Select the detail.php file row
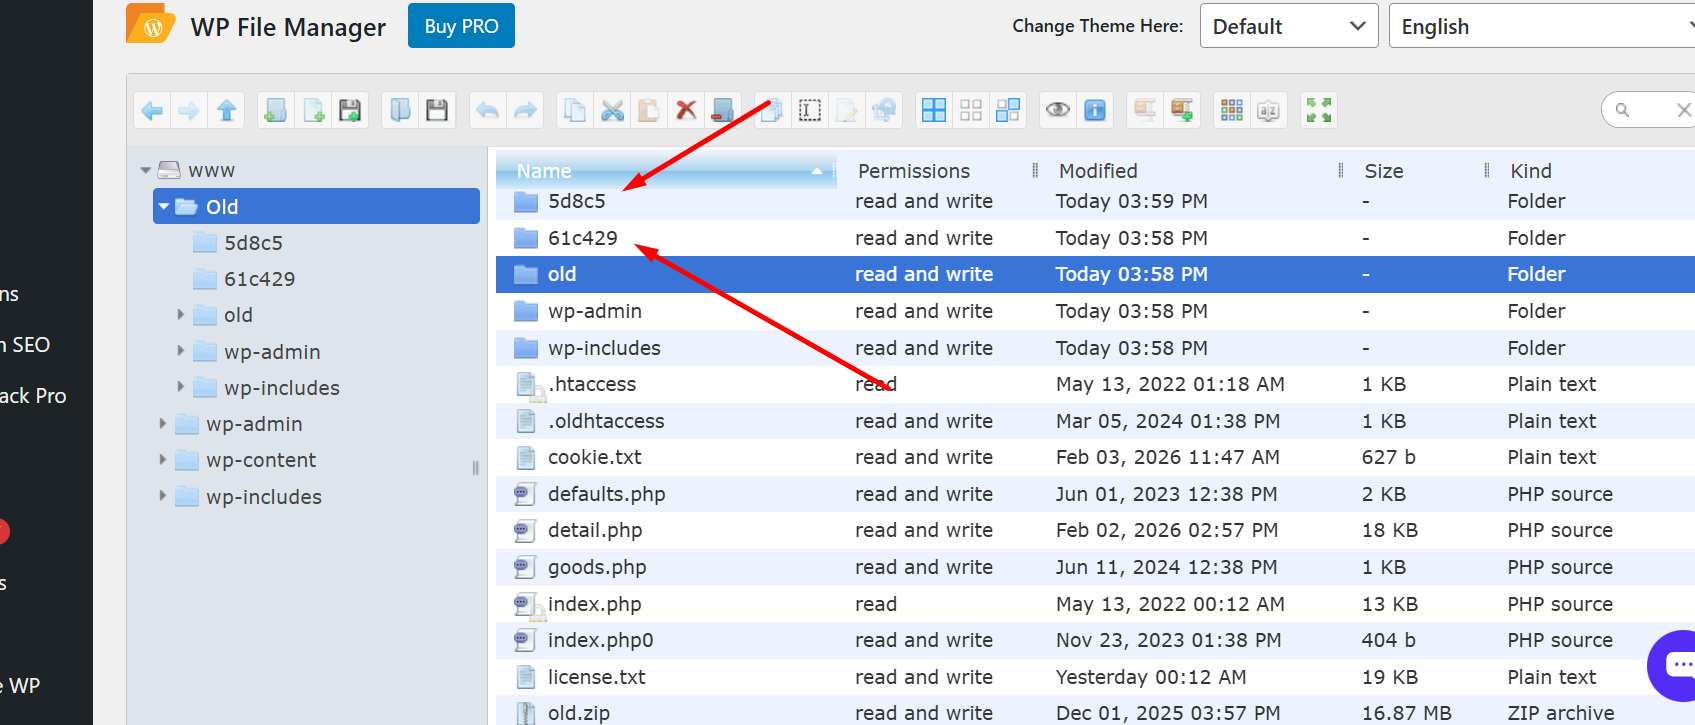This screenshot has width=1695, height=725. 595,530
